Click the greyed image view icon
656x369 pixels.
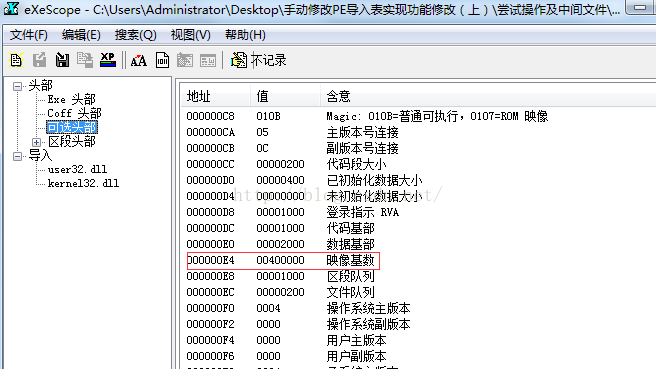click(185, 60)
